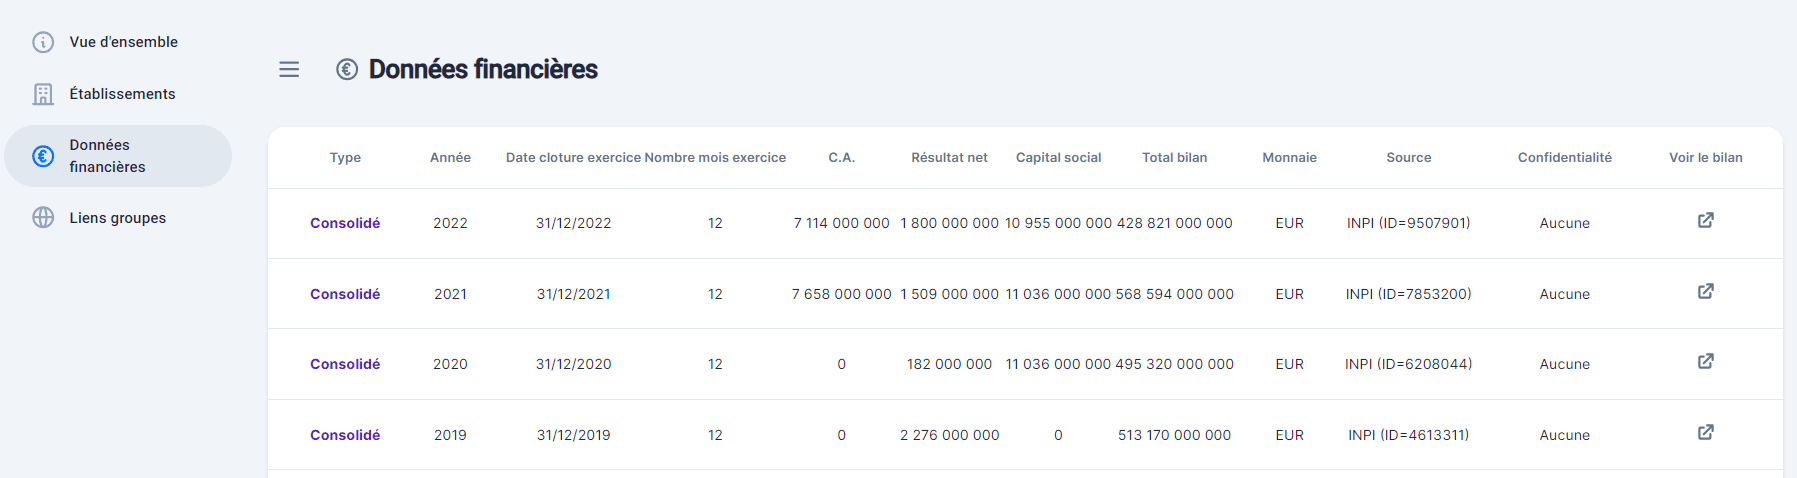Open the Vue d'ensemble sidebar item
This screenshot has width=1797, height=478.
pos(118,42)
